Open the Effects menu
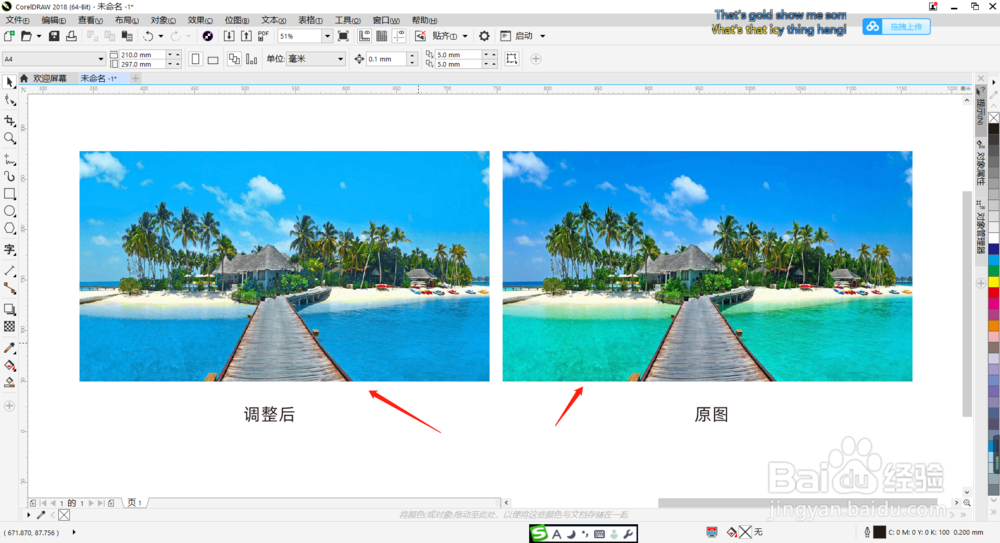 tap(200, 20)
